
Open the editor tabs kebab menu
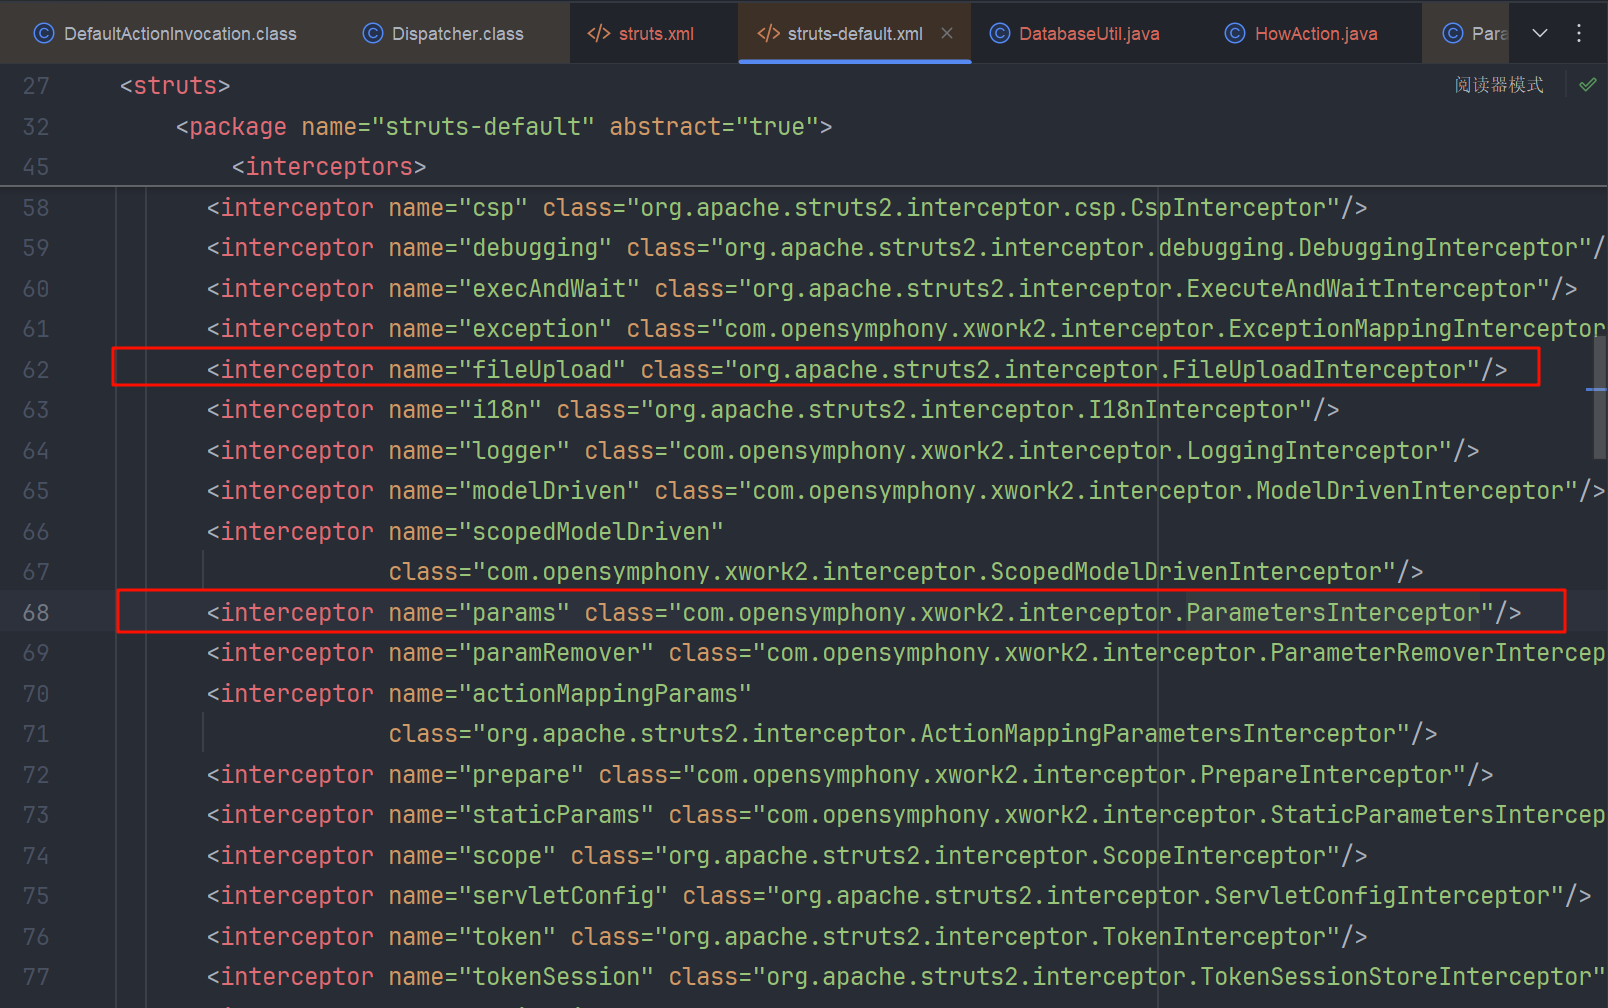coord(1579,33)
